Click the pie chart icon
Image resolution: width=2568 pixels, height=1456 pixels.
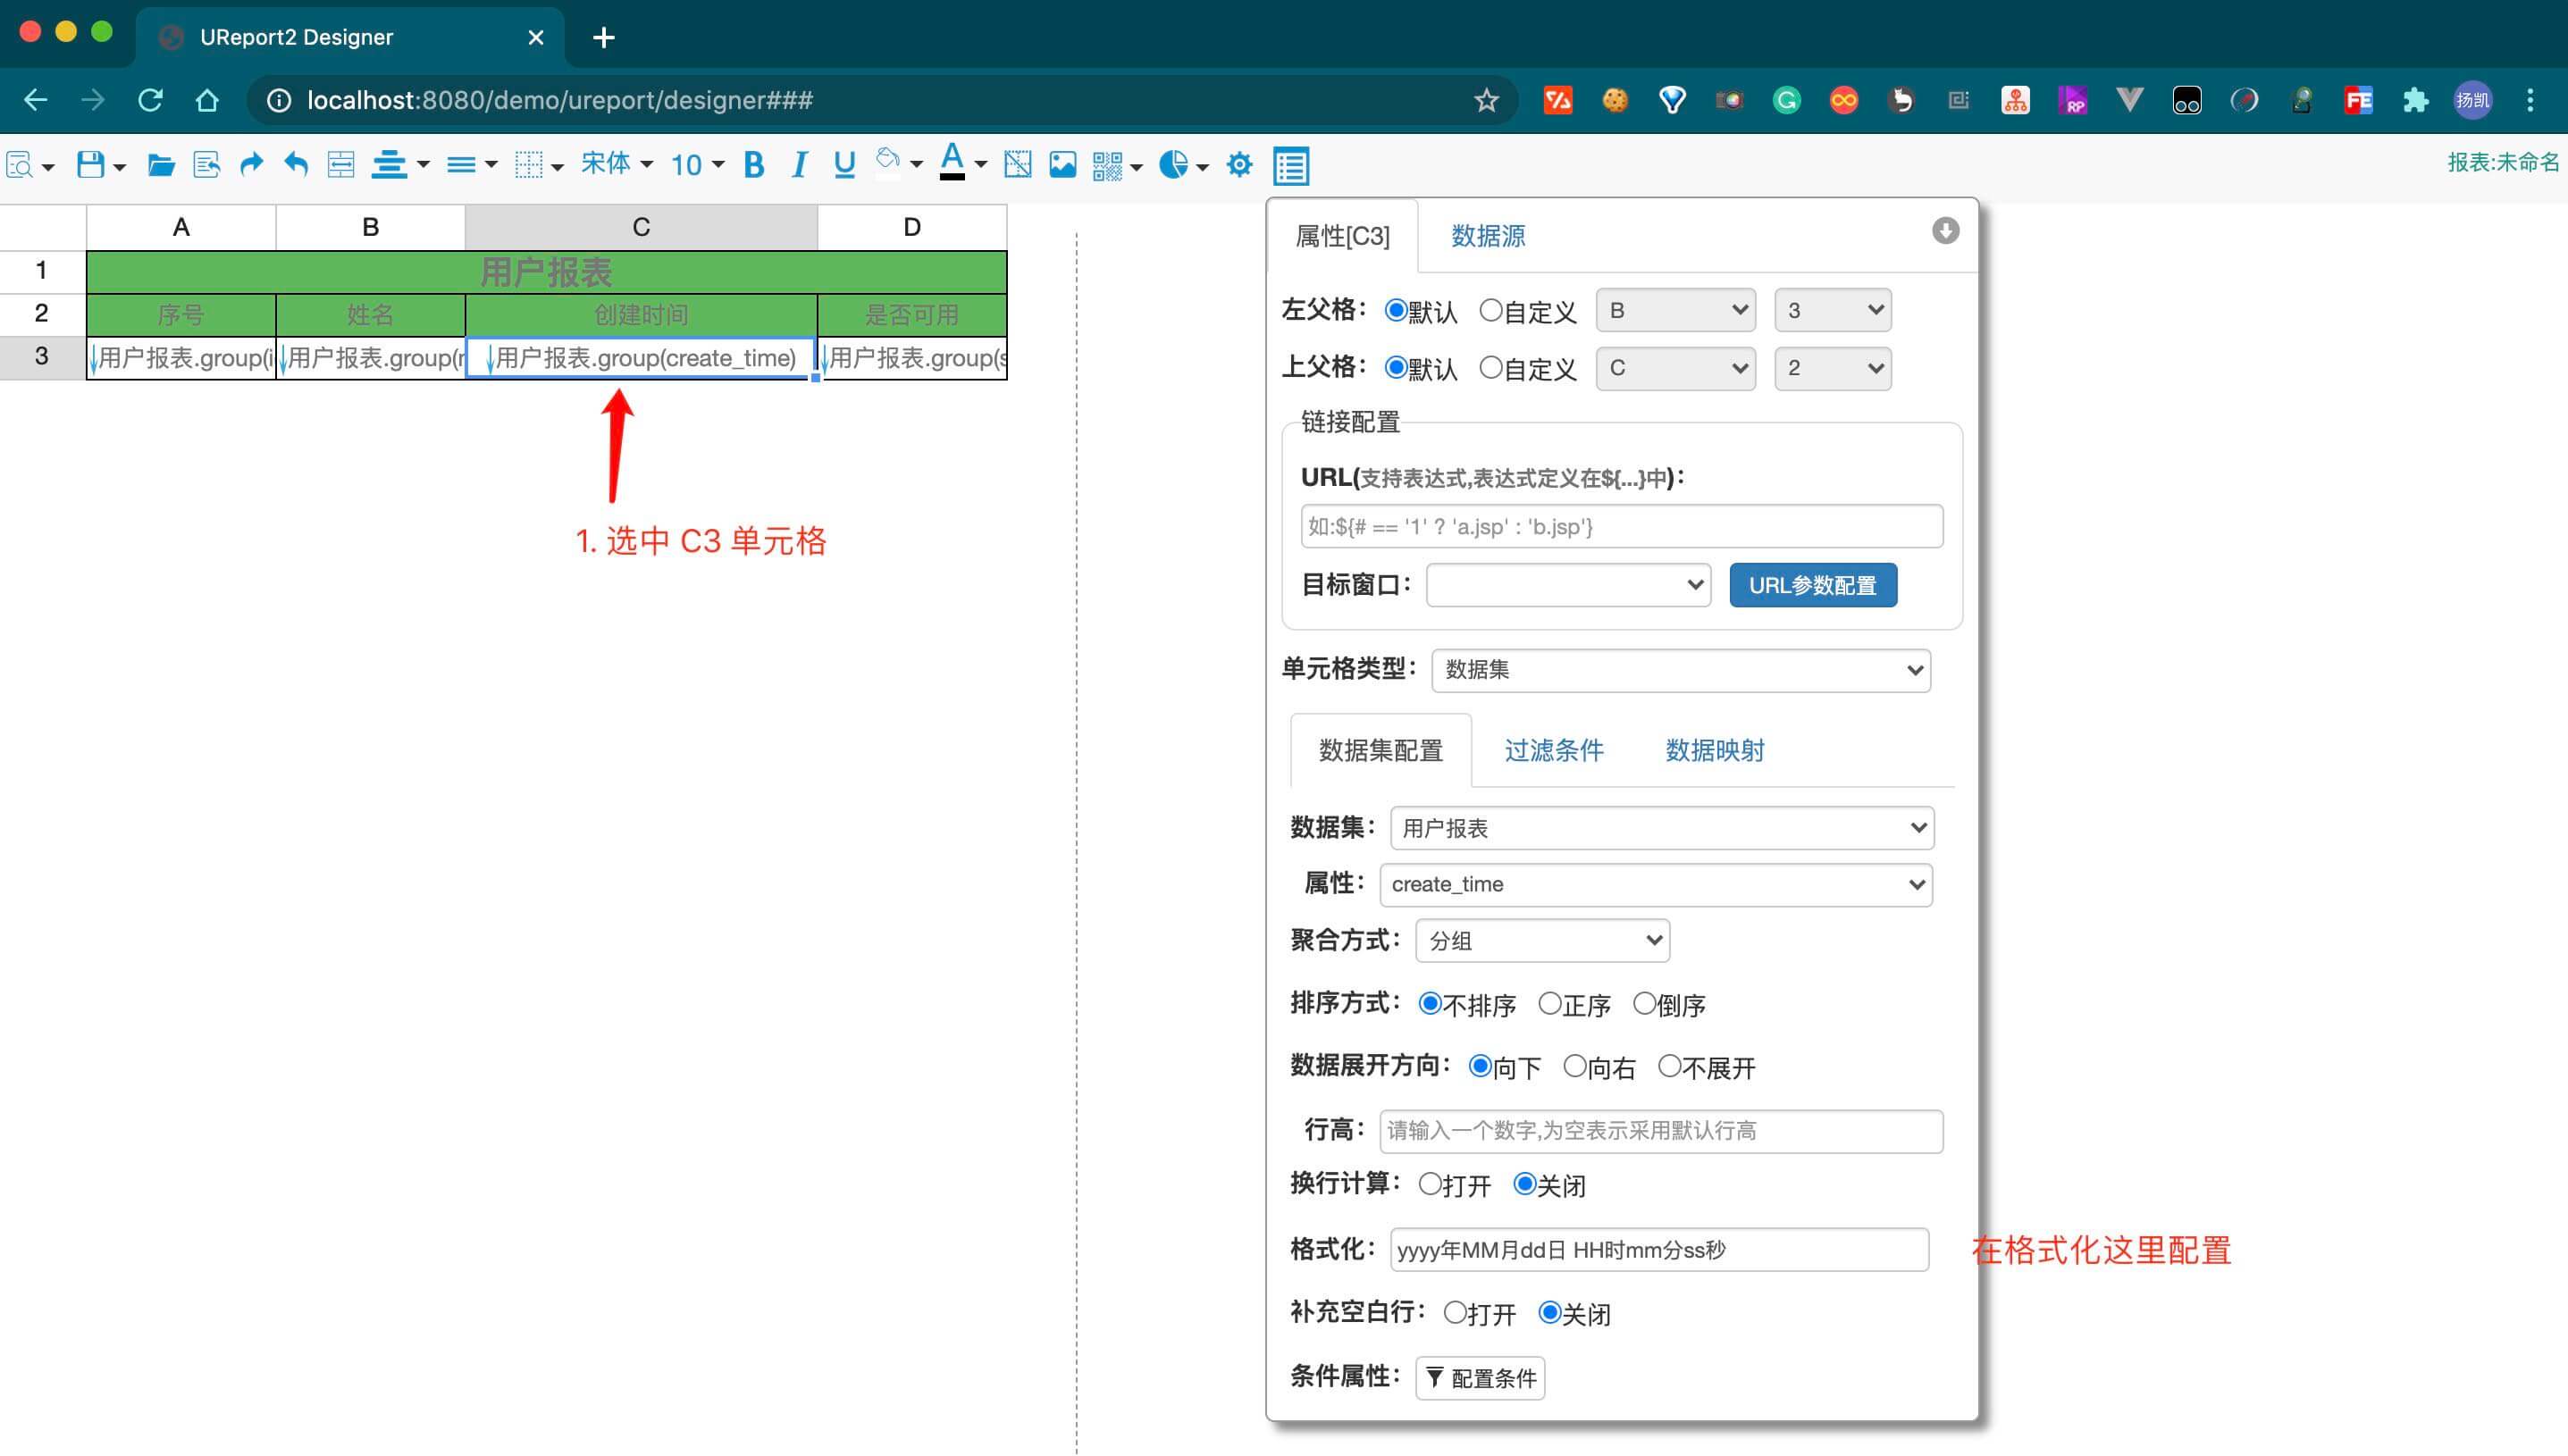click(1173, 164)
